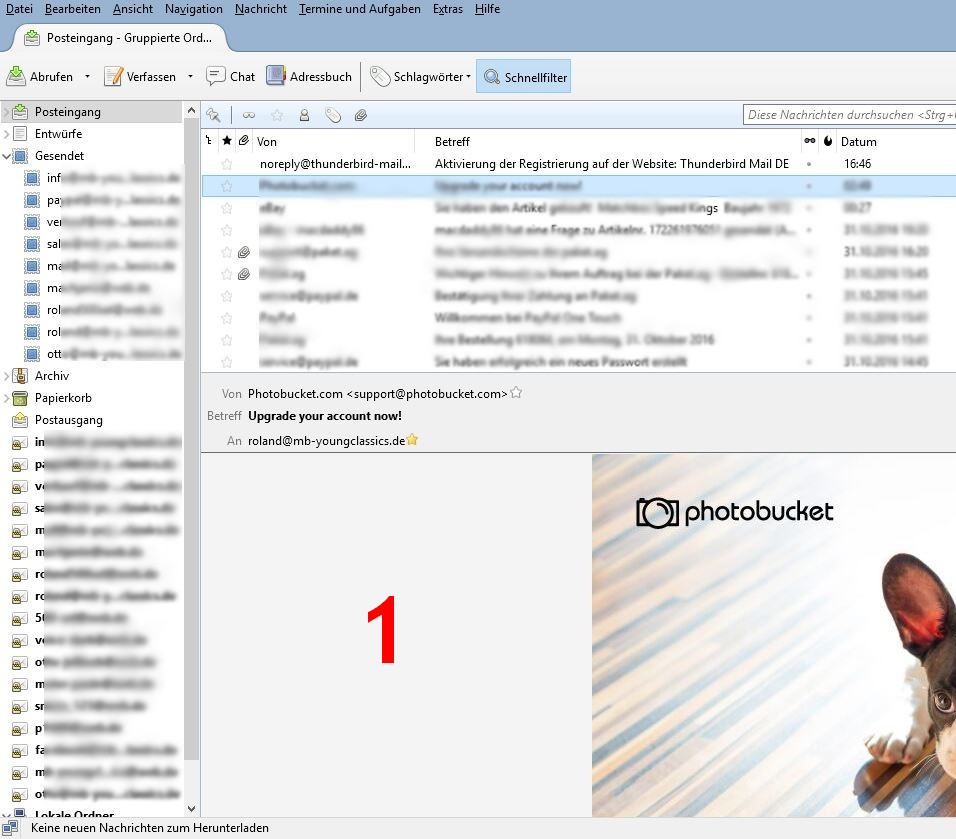Open the Verfassen dropdown arrow
Viewport: 956px width, 839px height.
pyautogui.click(x=190, y=77)
